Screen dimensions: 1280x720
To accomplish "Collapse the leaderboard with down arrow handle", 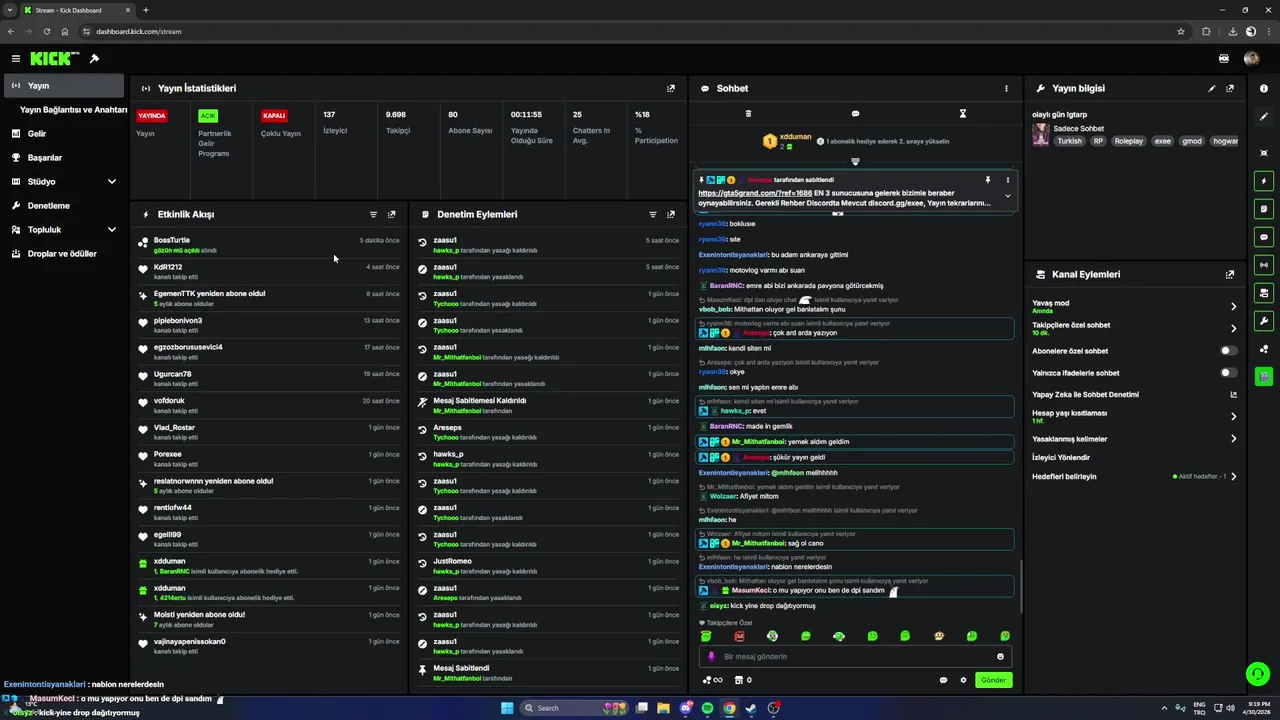I will click(x=855, y=161).
